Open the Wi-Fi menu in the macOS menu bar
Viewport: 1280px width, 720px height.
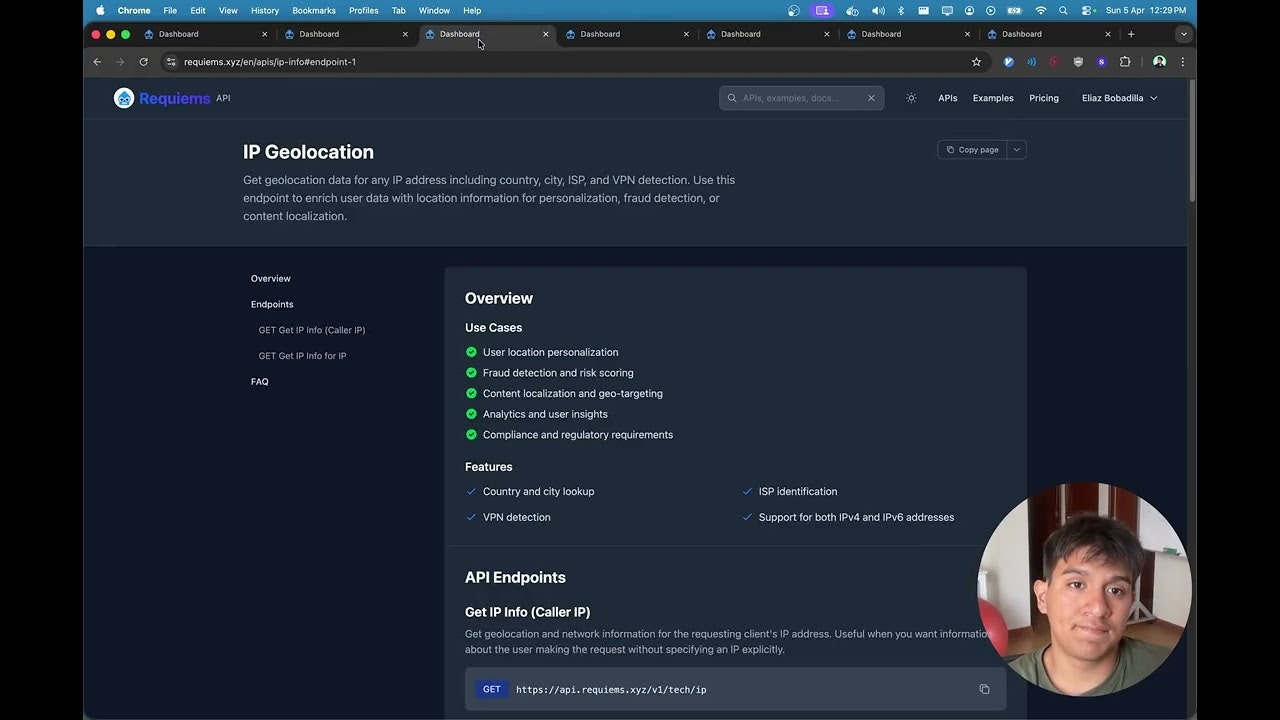coord(1040,10)
